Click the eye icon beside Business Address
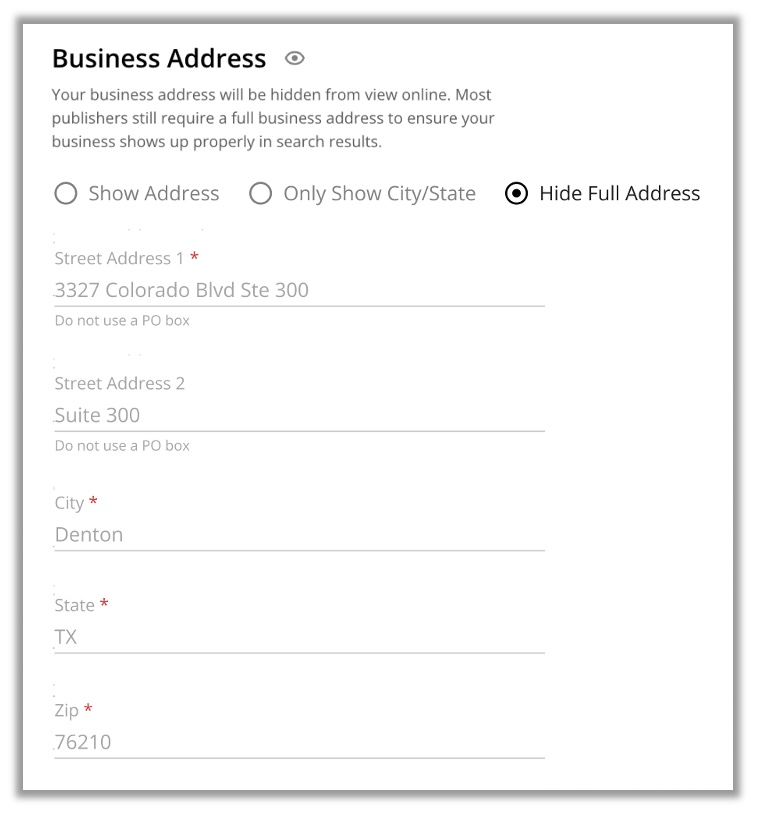This screenshot has height=816, width=758. pos(294,58)
